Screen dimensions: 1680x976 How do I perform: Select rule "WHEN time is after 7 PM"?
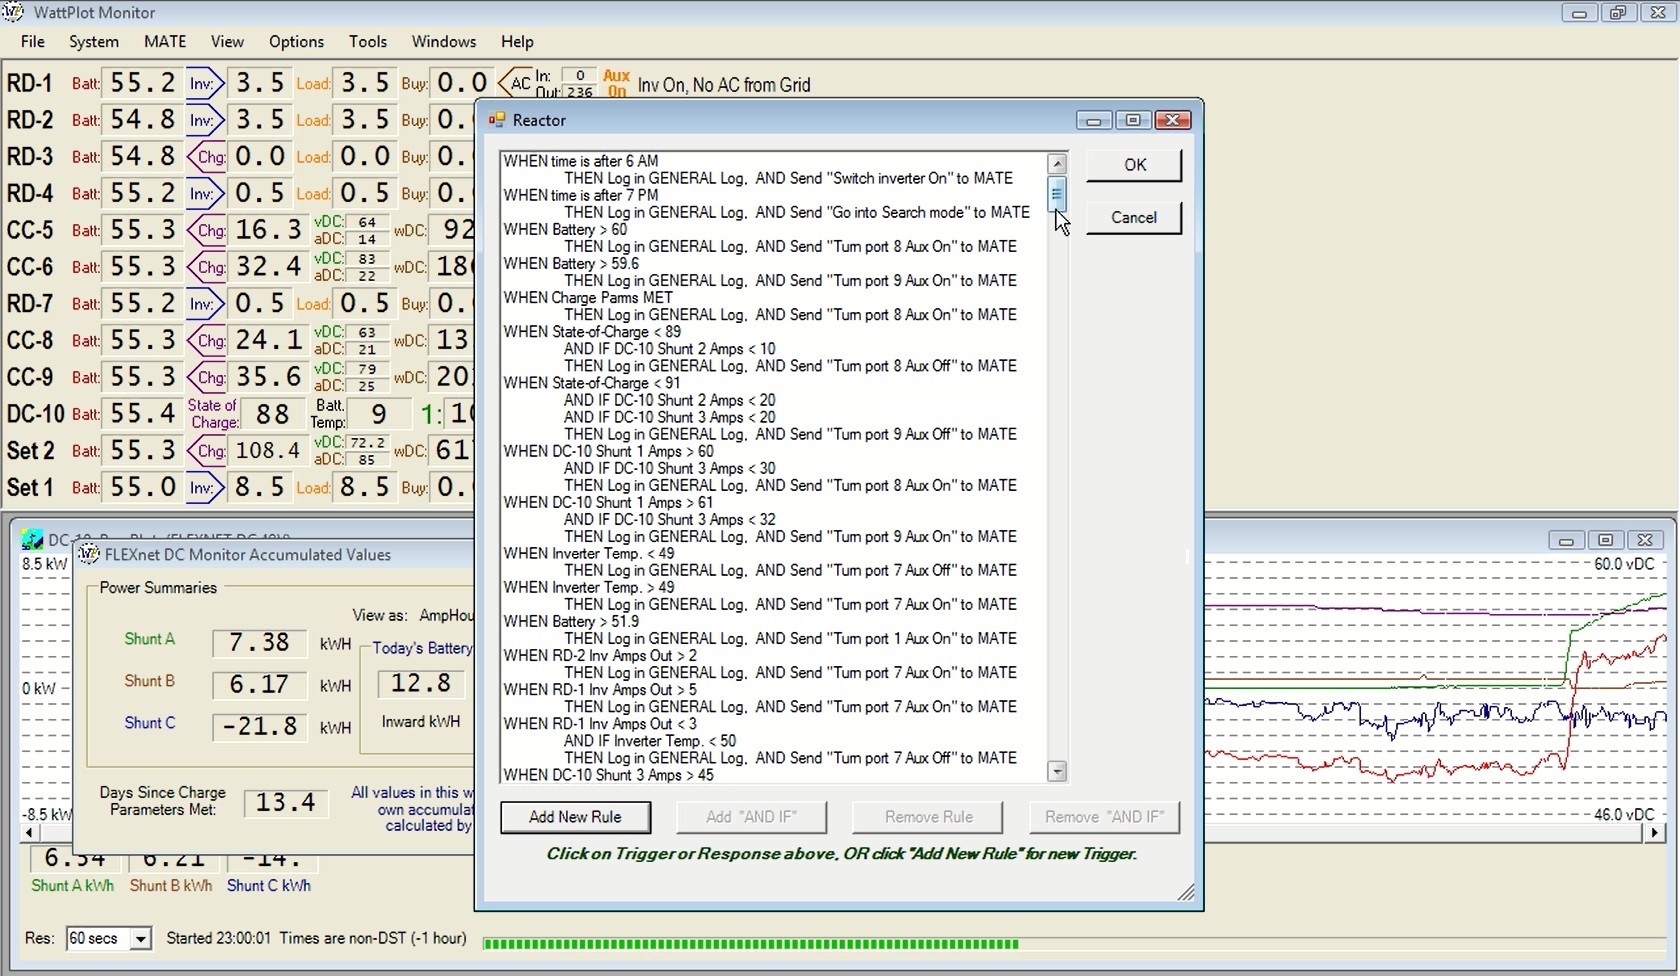(581, 195)
